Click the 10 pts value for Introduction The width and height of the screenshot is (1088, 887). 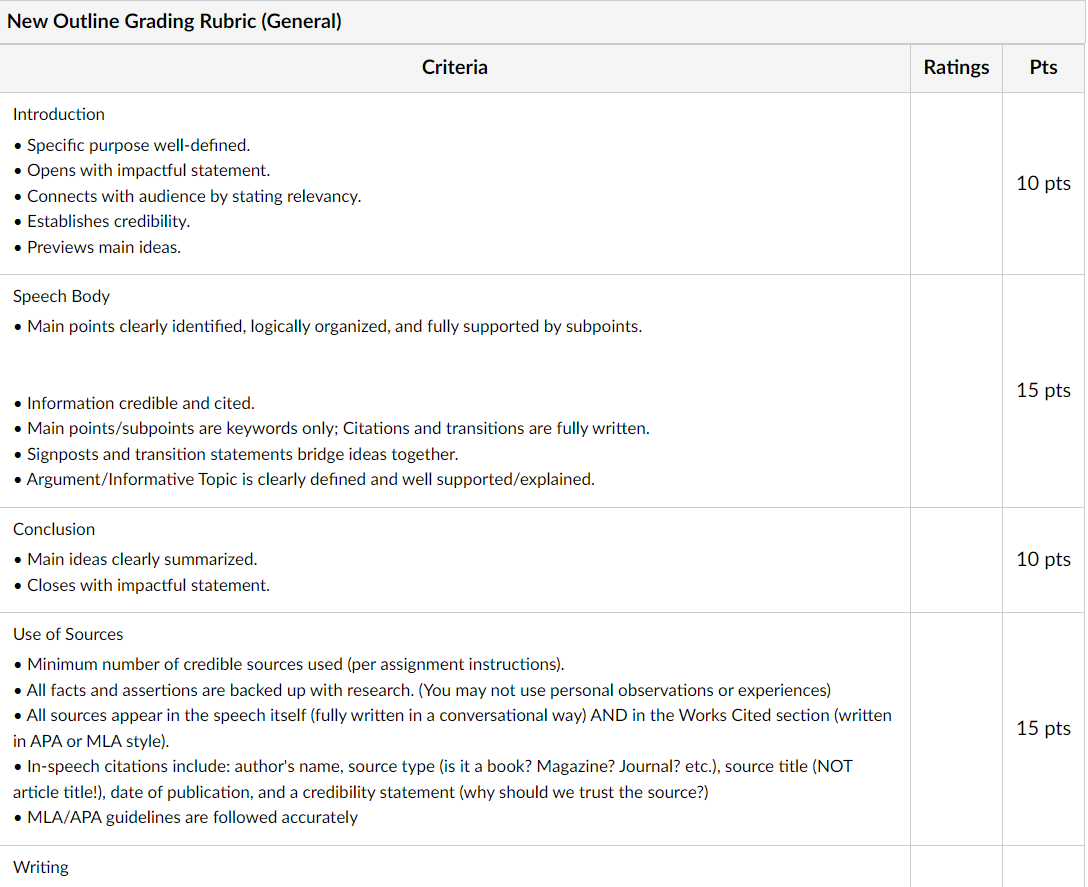1043,183
